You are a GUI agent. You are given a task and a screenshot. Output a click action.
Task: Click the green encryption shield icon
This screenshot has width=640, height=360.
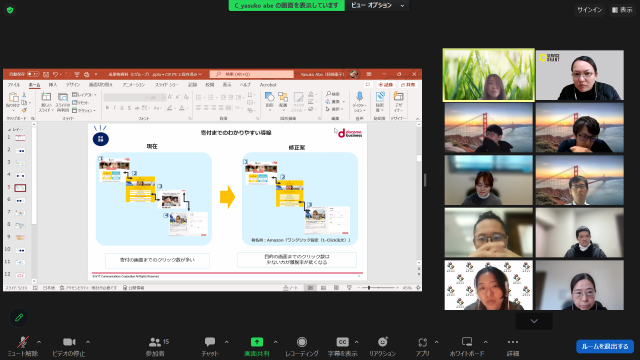[10, 10]
